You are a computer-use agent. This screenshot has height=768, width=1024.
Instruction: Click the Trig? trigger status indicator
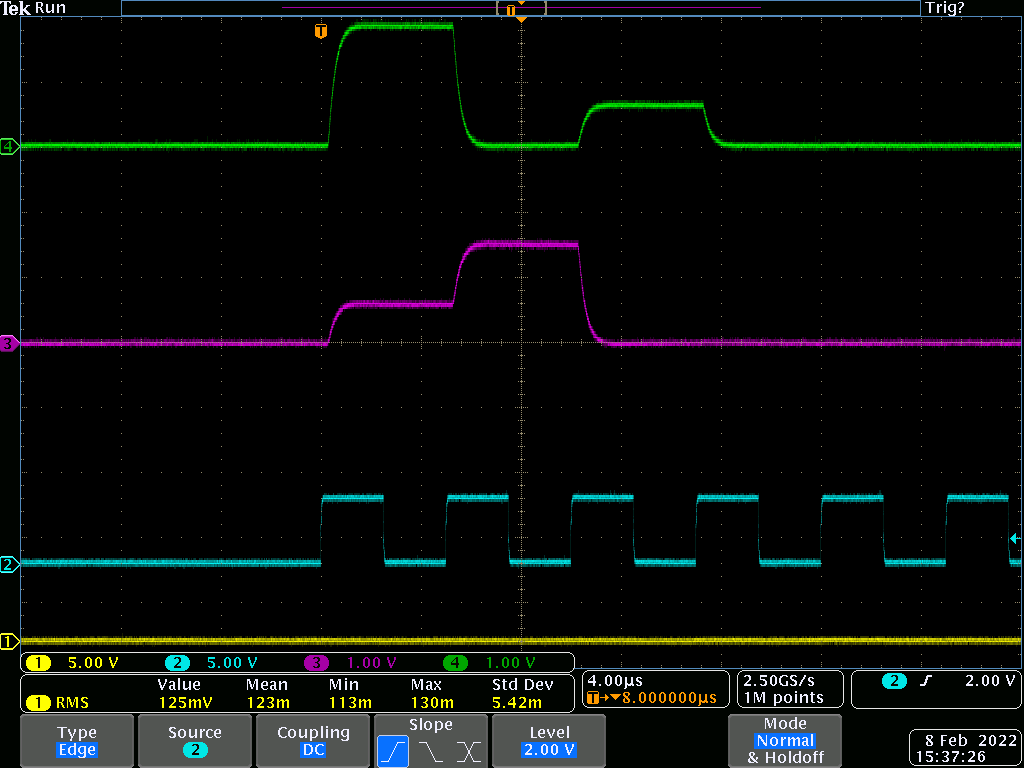[945, 8]
